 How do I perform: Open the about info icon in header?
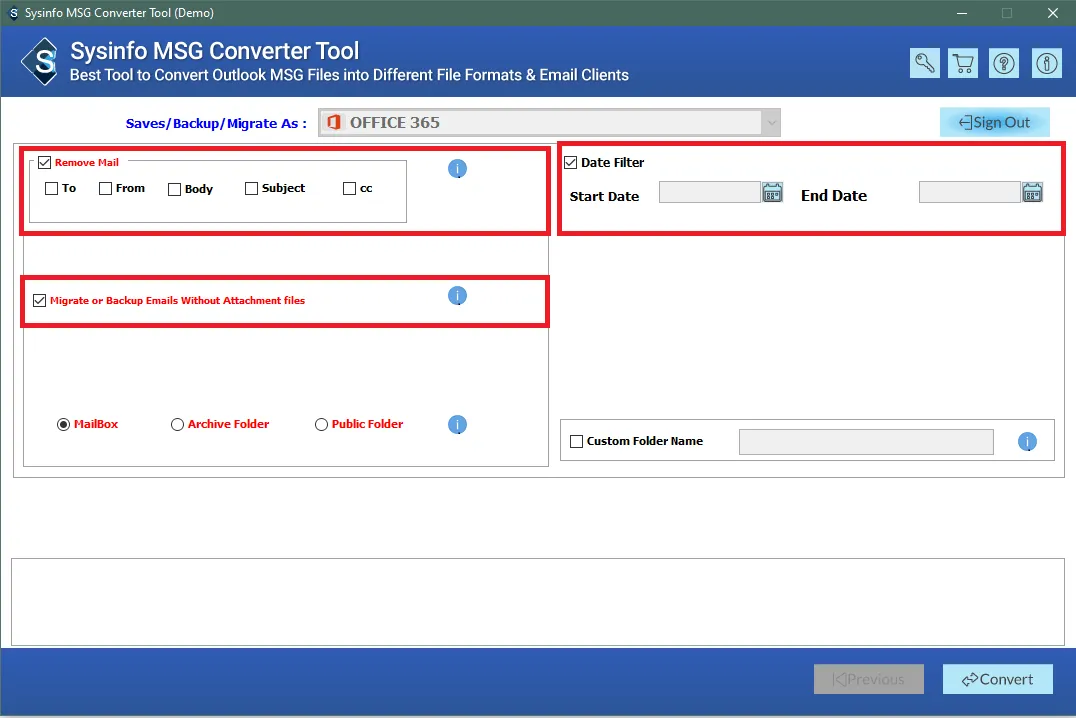[x=1046, y=63]
